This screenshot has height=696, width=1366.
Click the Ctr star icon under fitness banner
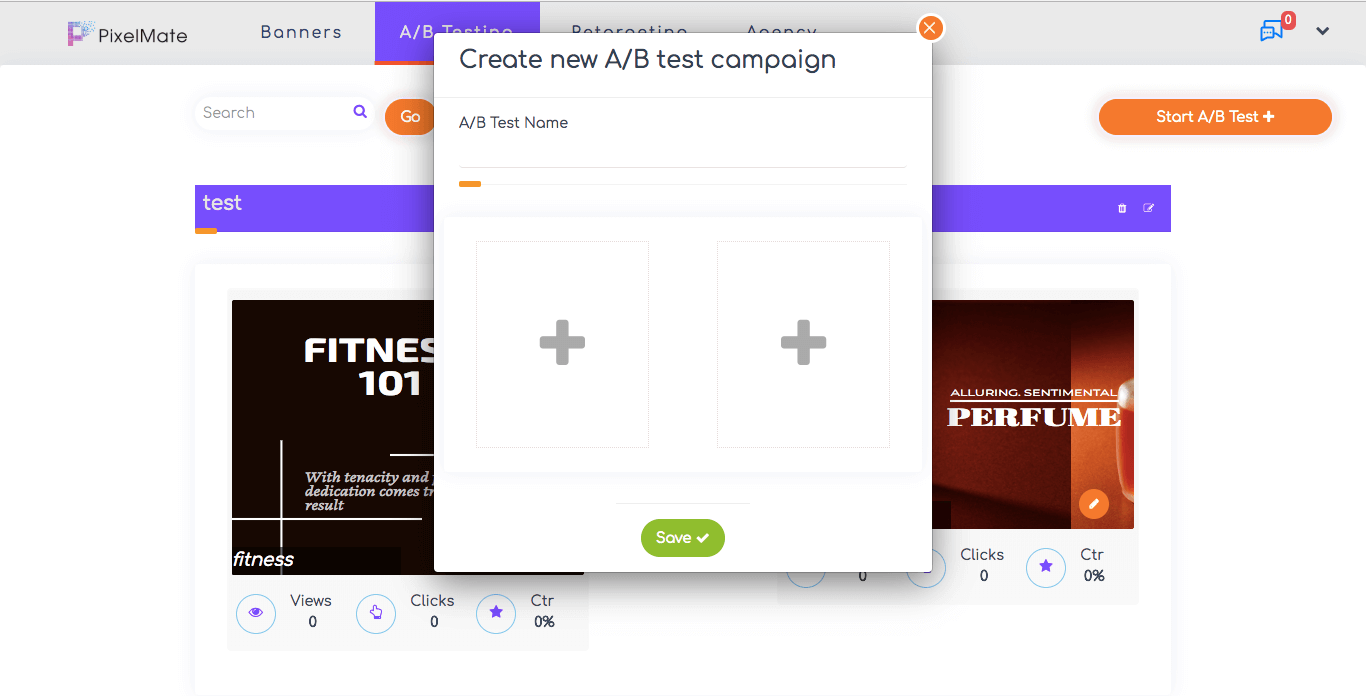coord(496,613)
